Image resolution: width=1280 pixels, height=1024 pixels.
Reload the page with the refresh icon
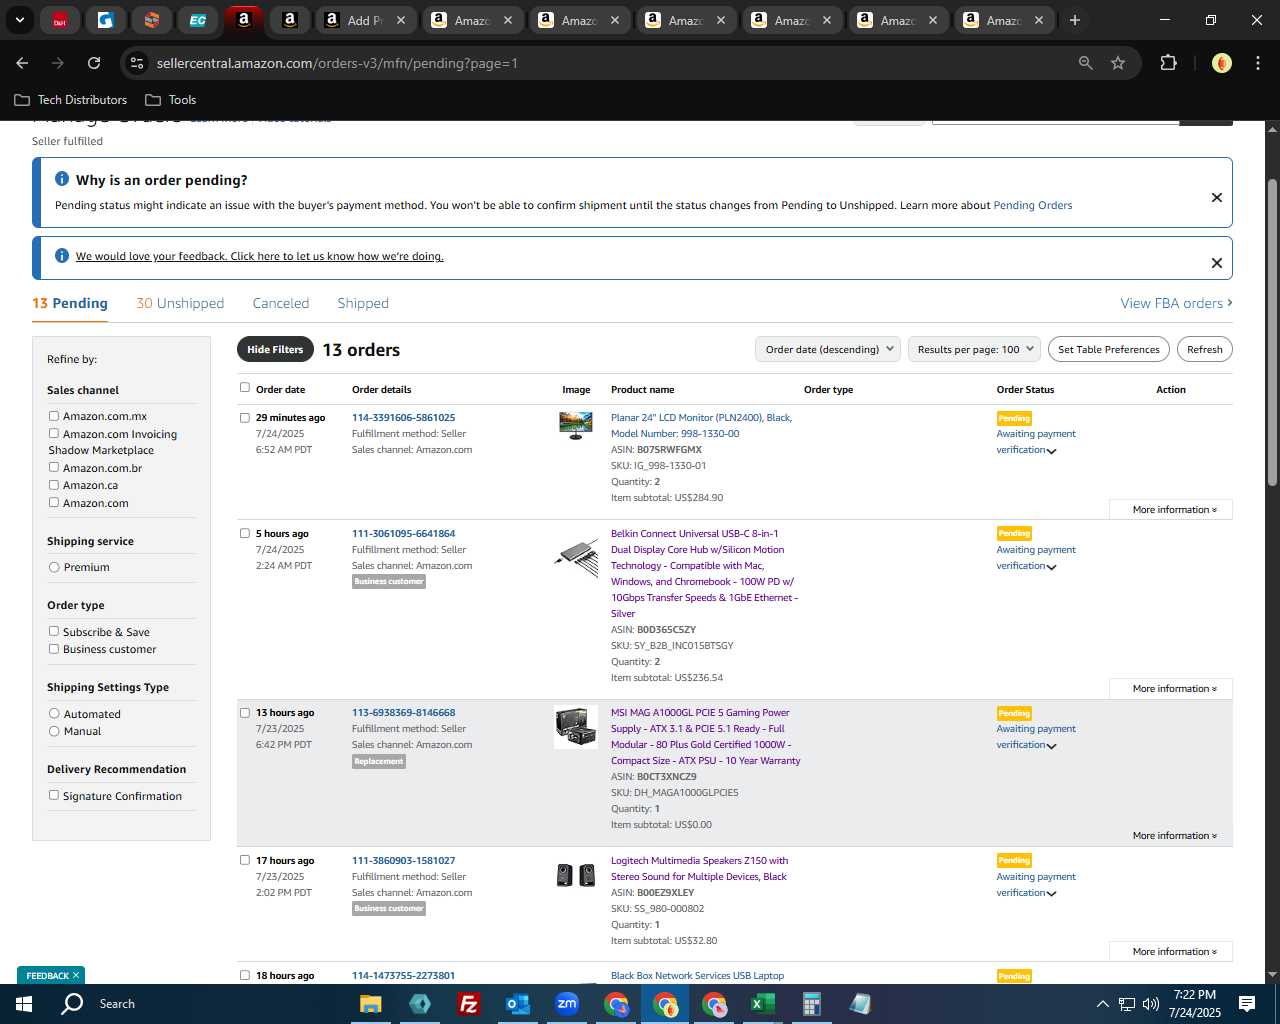[94, 63]
